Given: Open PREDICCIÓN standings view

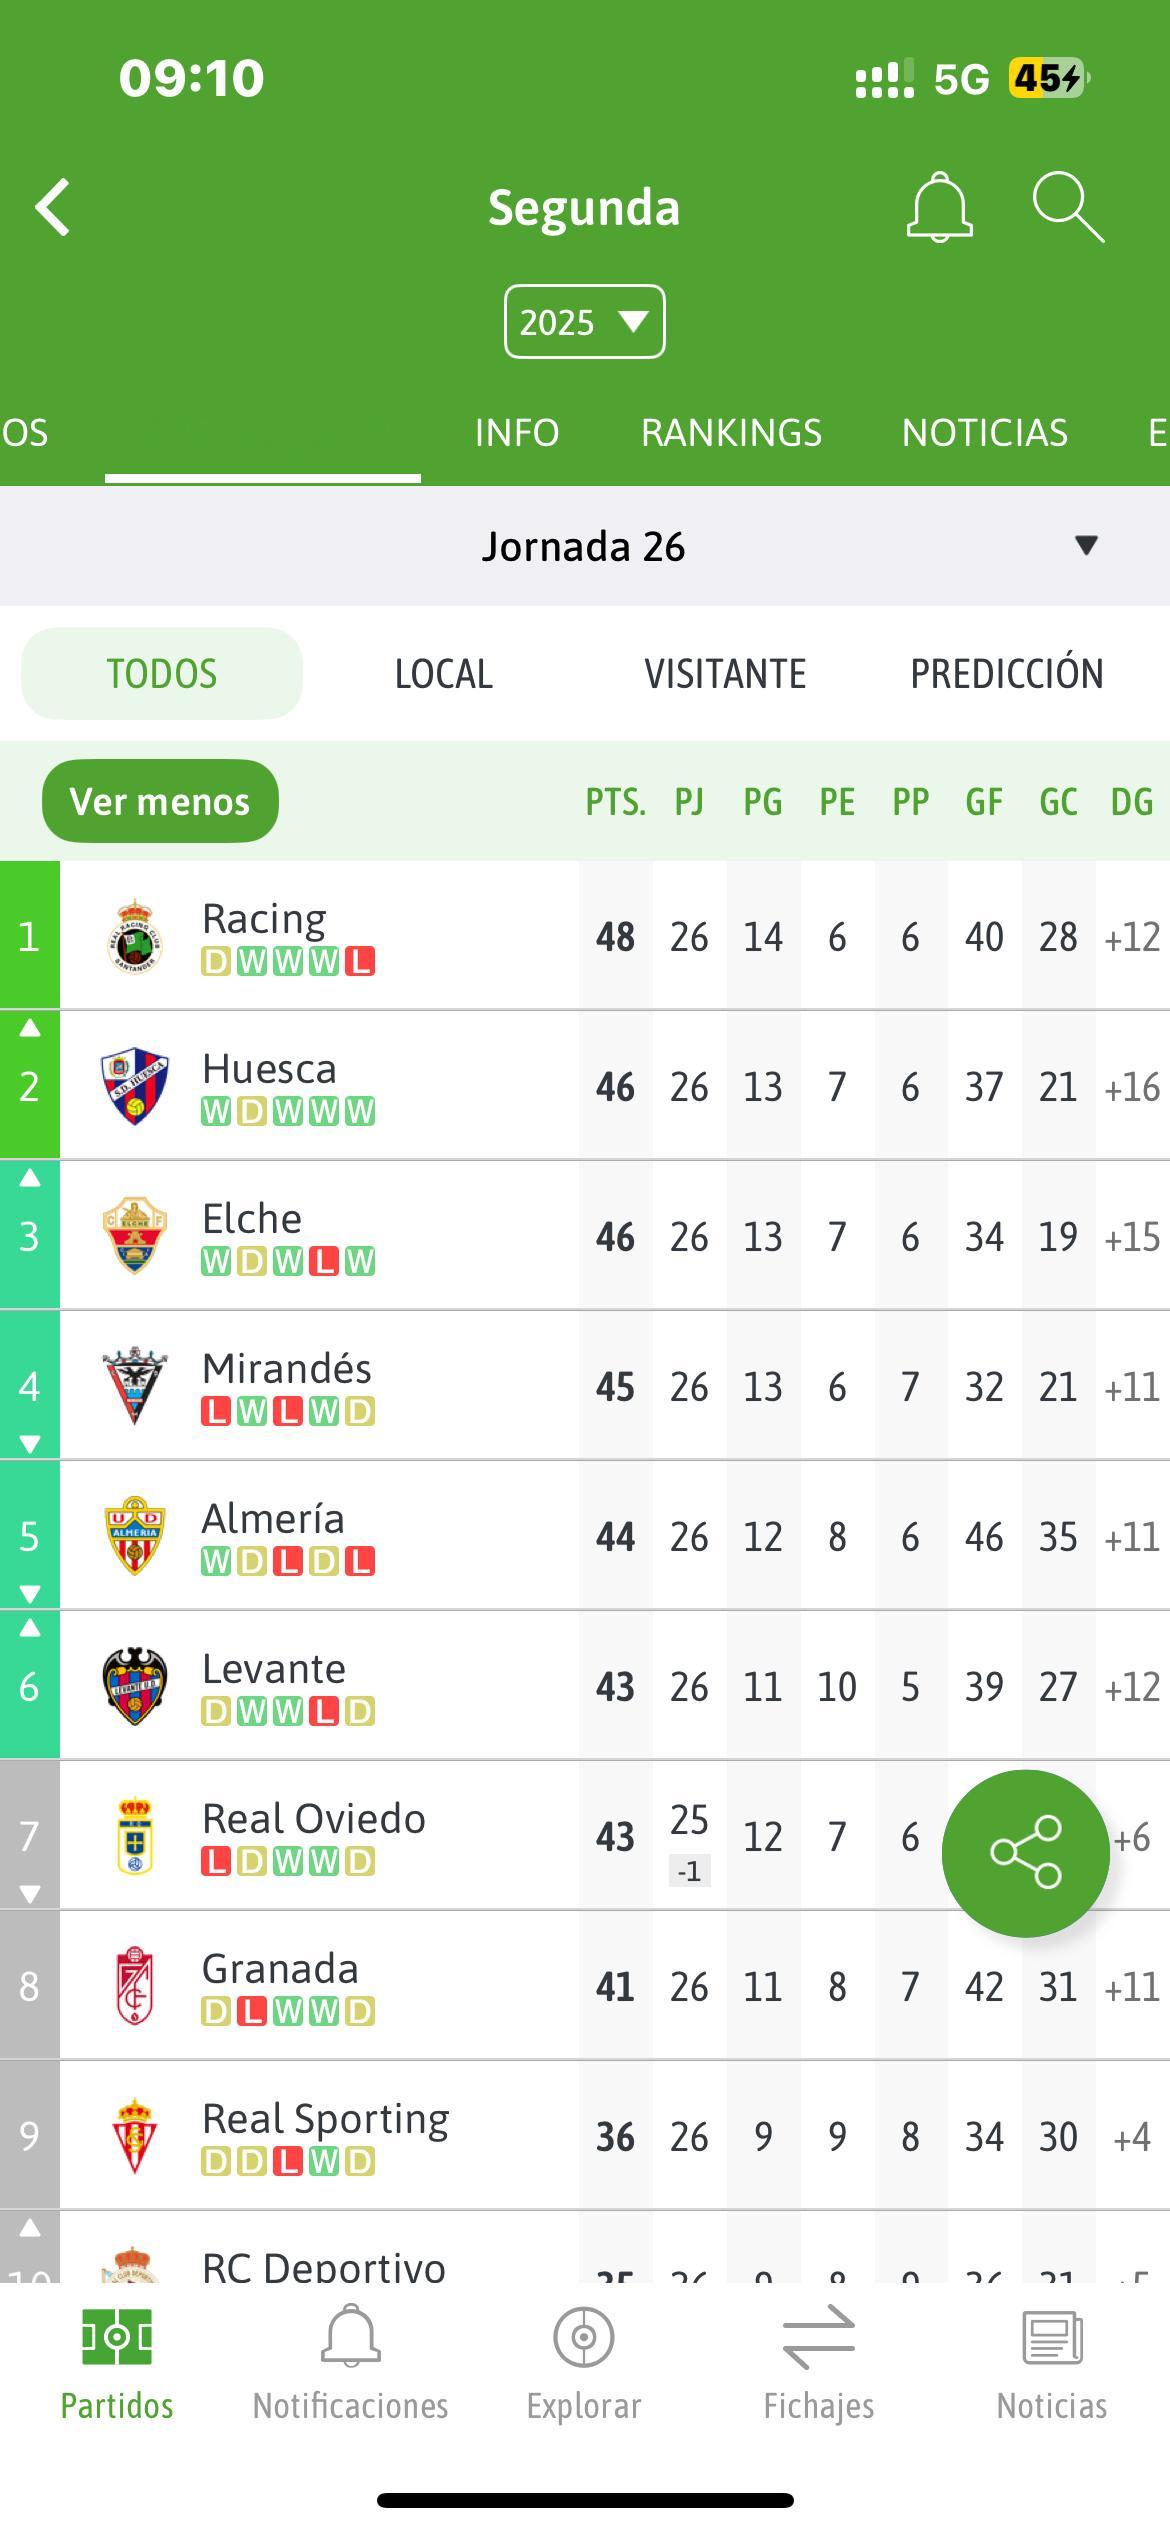Looking at the screenshot, I should [x=1007, y=674].
